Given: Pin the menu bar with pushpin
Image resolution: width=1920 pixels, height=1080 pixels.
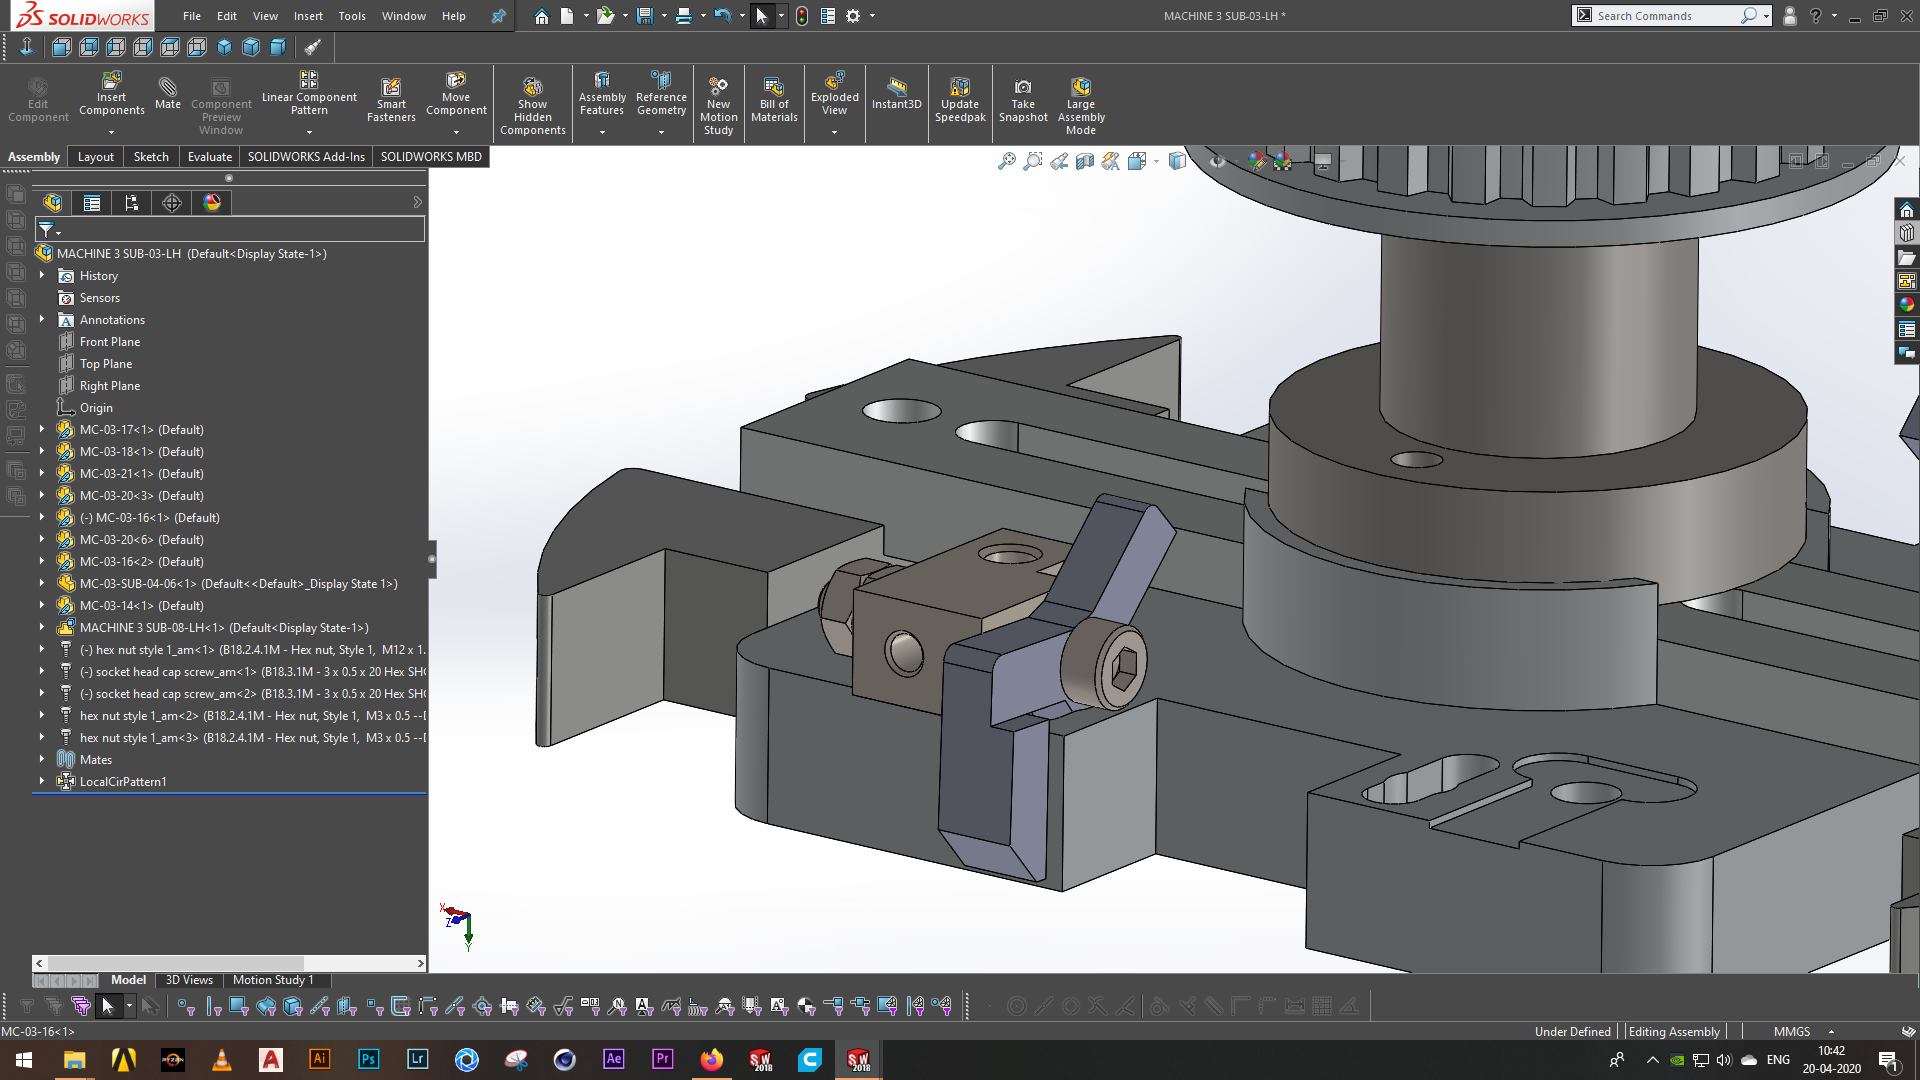Looking at the screenshot, I should click(498, 16).
